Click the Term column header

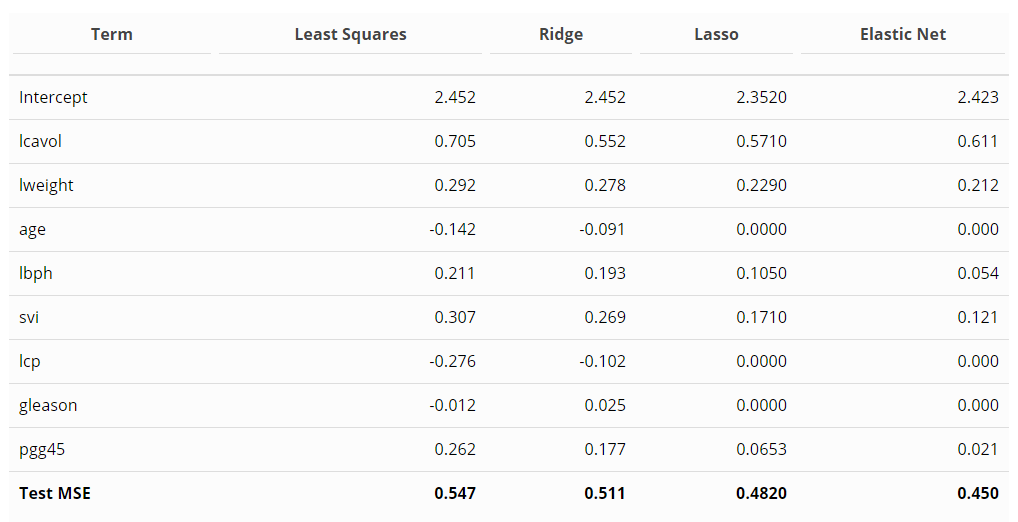(x=111, y=34)
